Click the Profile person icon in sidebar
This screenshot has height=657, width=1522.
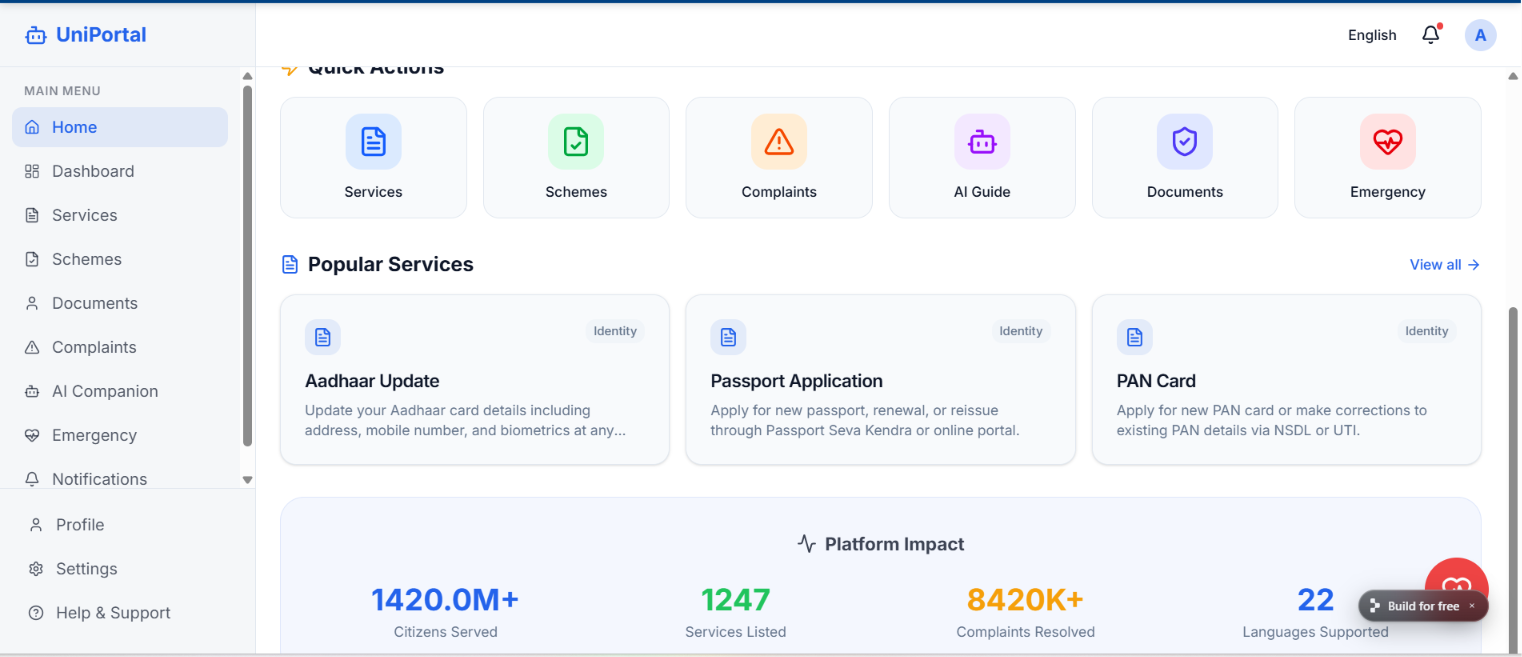tap(36, 525)
